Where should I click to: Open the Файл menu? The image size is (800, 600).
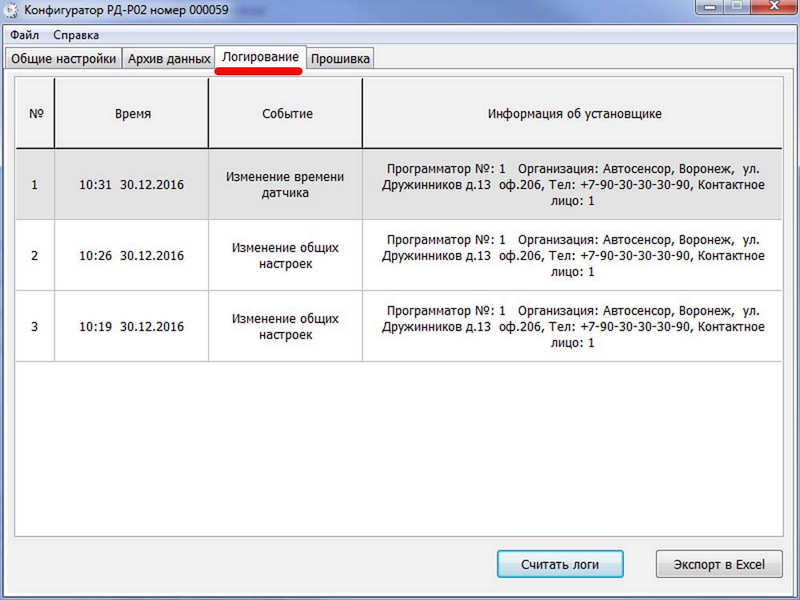click(24, 35)
